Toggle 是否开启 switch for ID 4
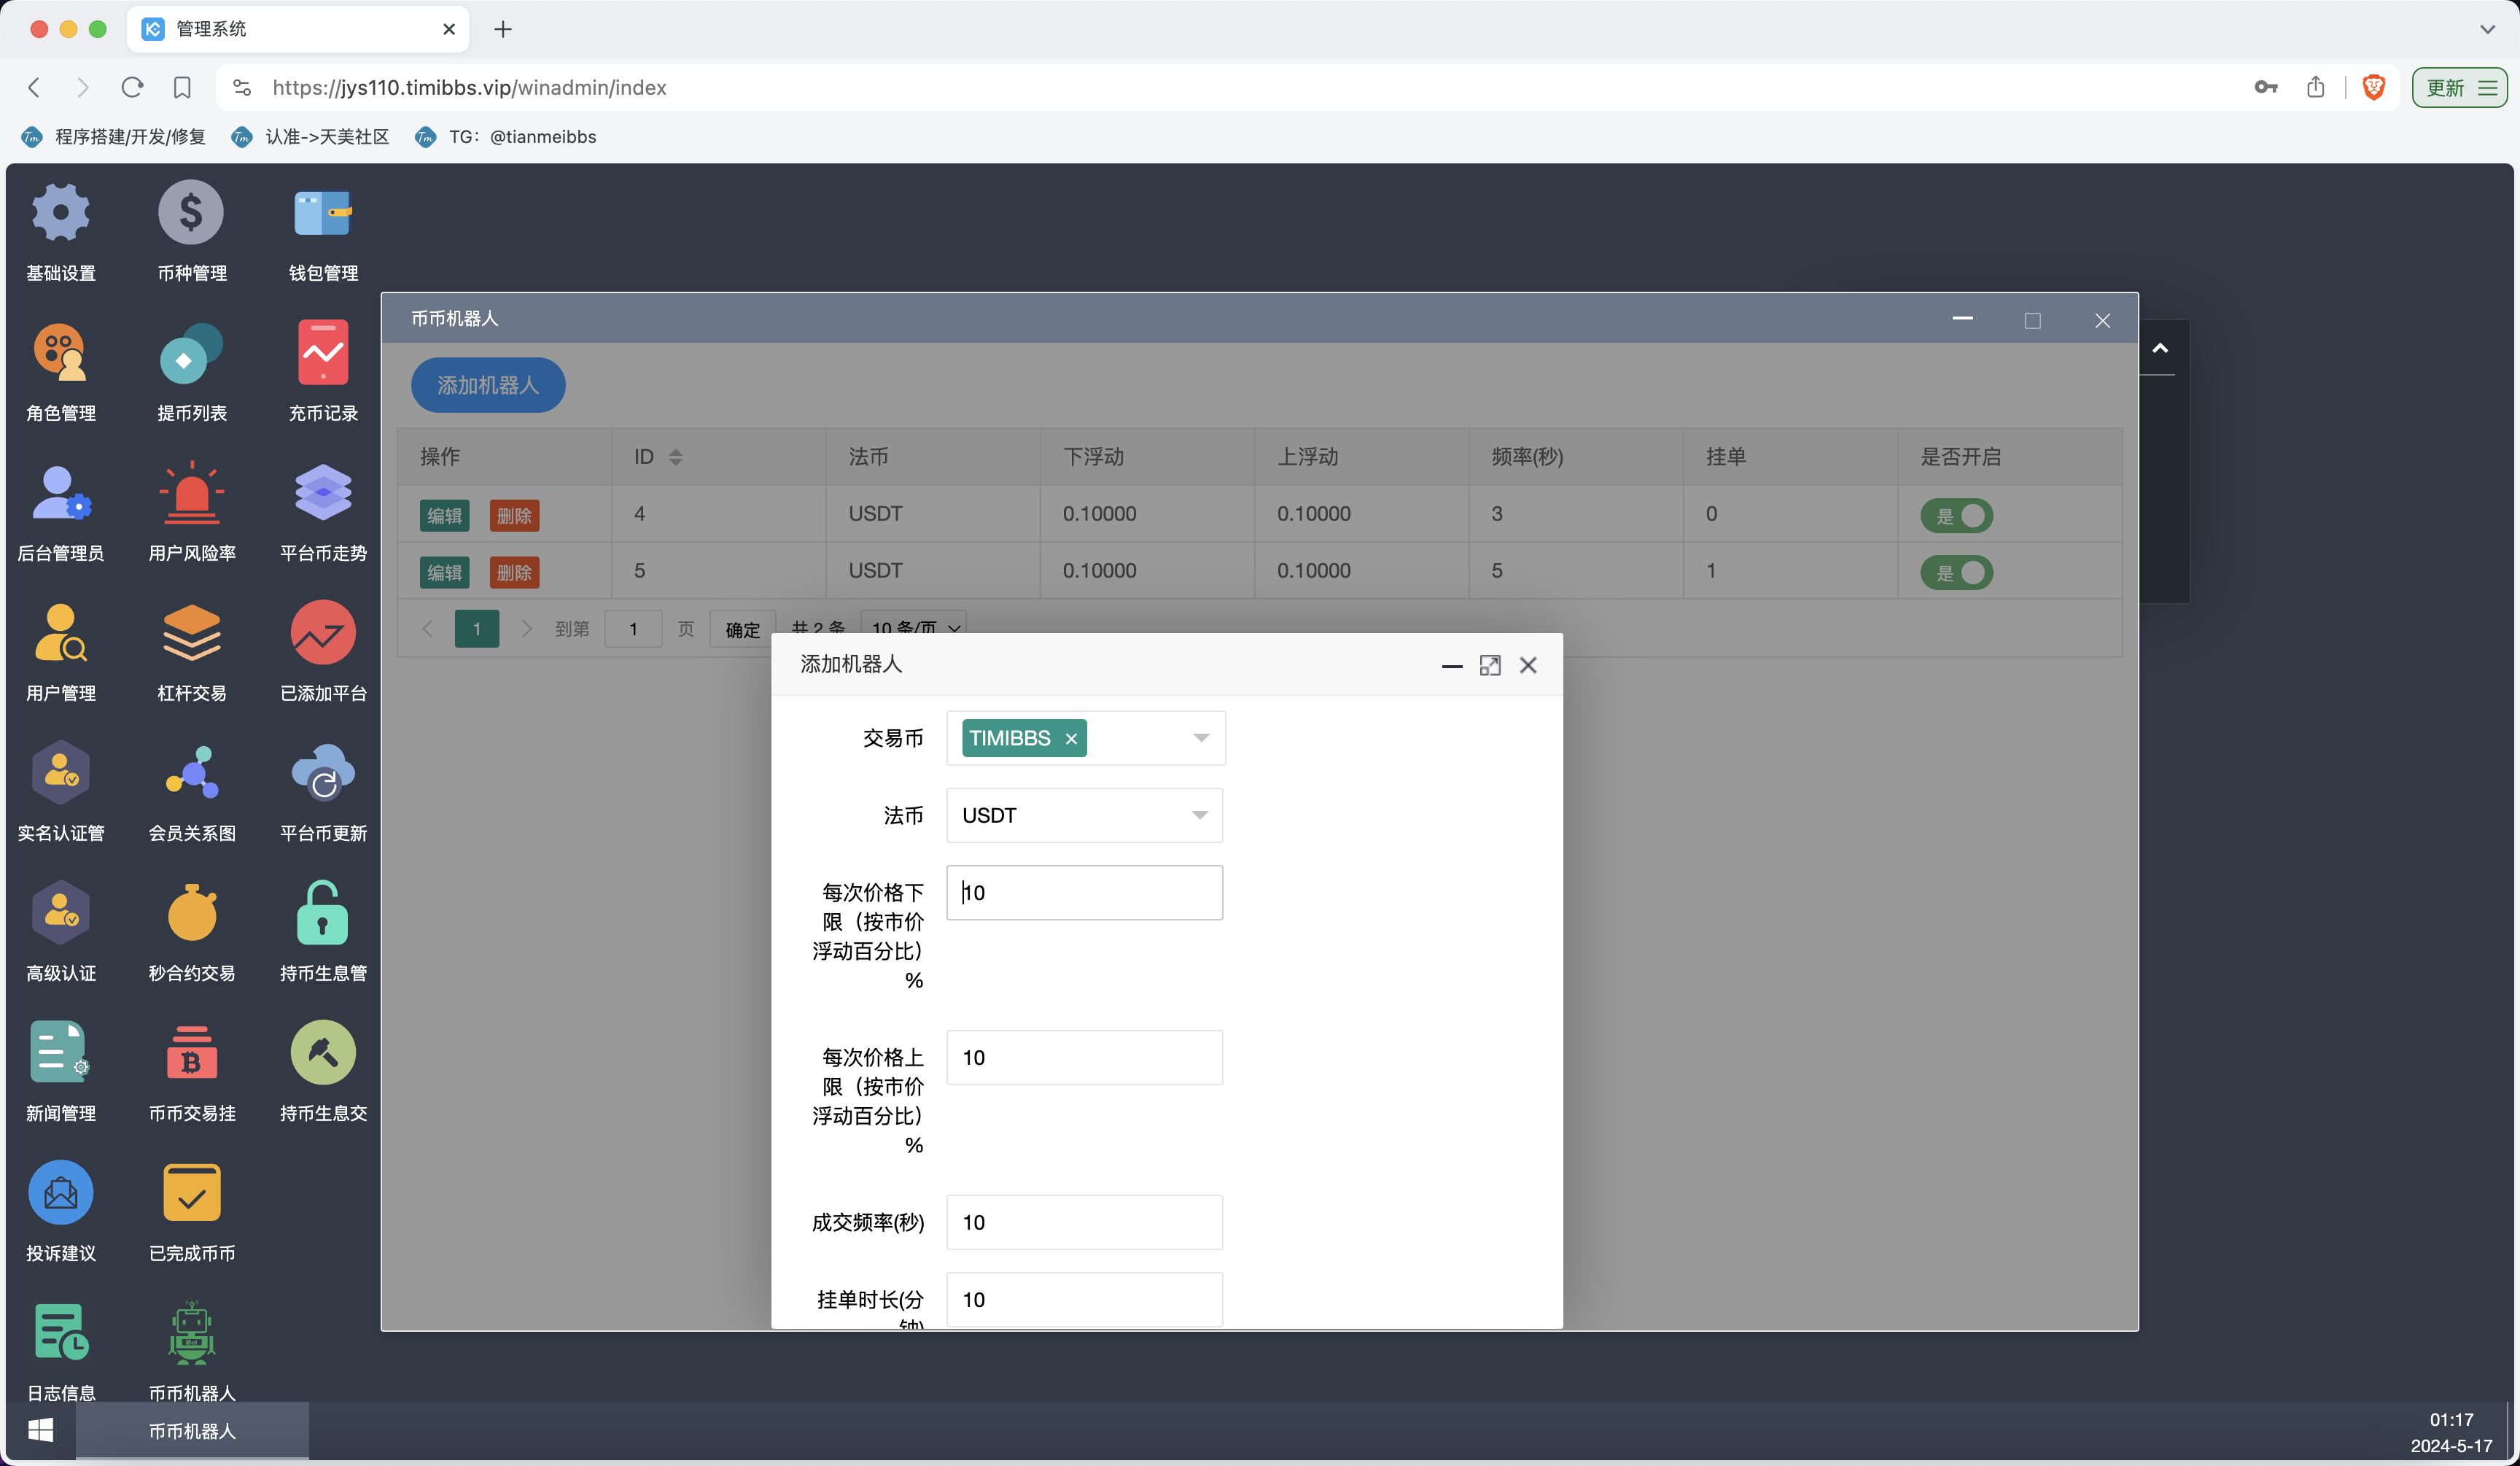This screenshot has width=2520, height=1466. point(1956,515)
